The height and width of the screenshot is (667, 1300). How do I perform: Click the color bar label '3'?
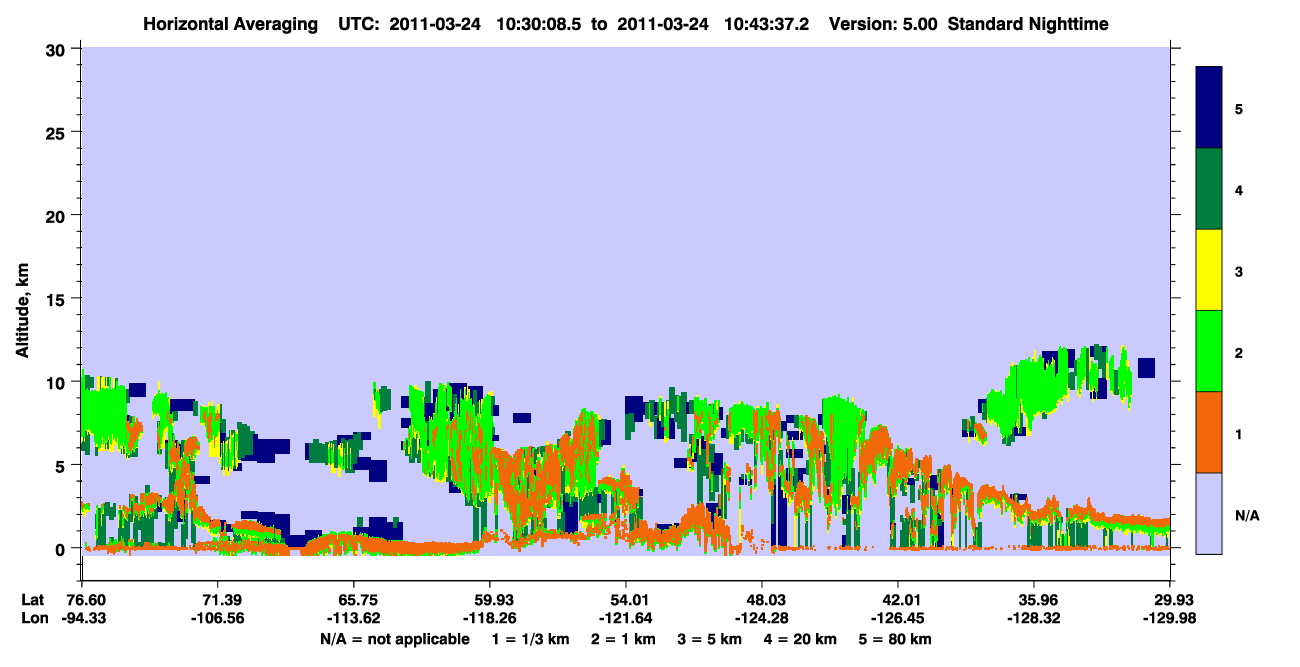click(x=1239, y=272)
